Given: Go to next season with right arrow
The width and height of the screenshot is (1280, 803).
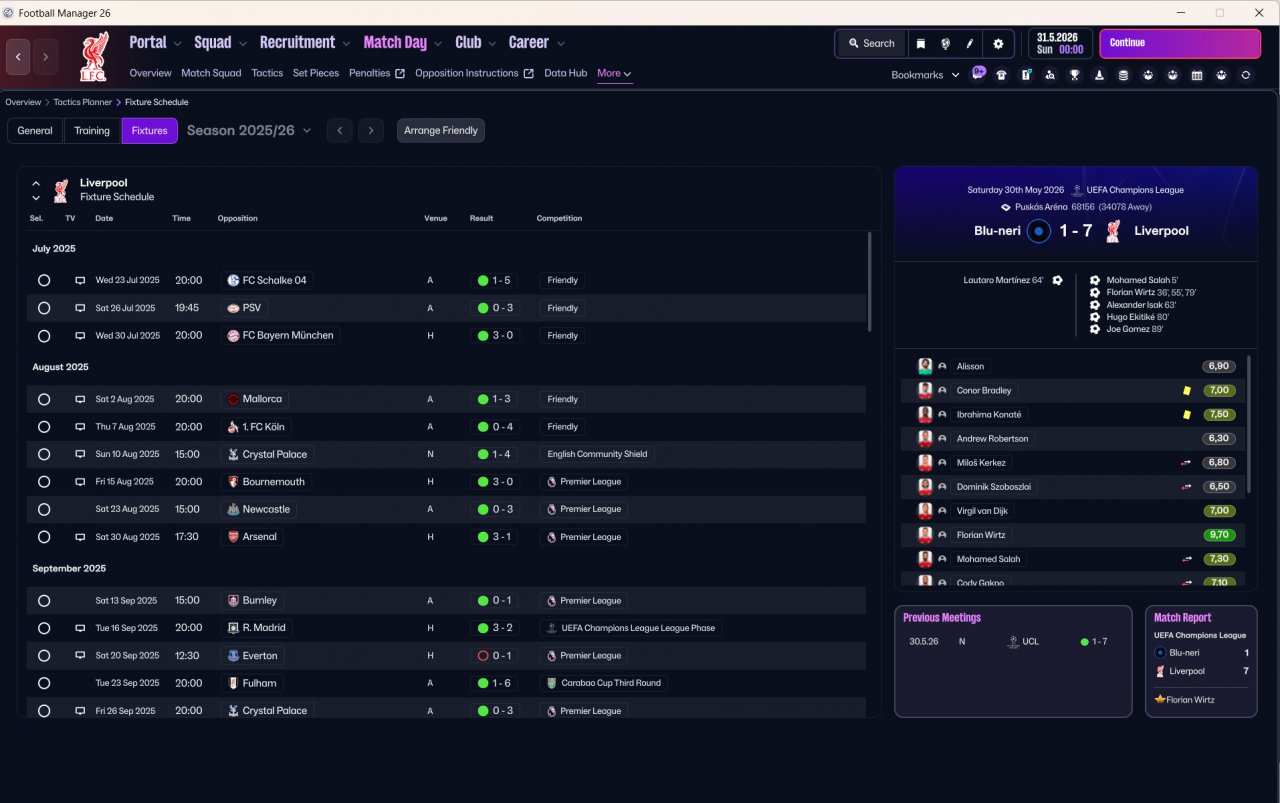Looking at the screenshot, I should click(x=371, y=131).
